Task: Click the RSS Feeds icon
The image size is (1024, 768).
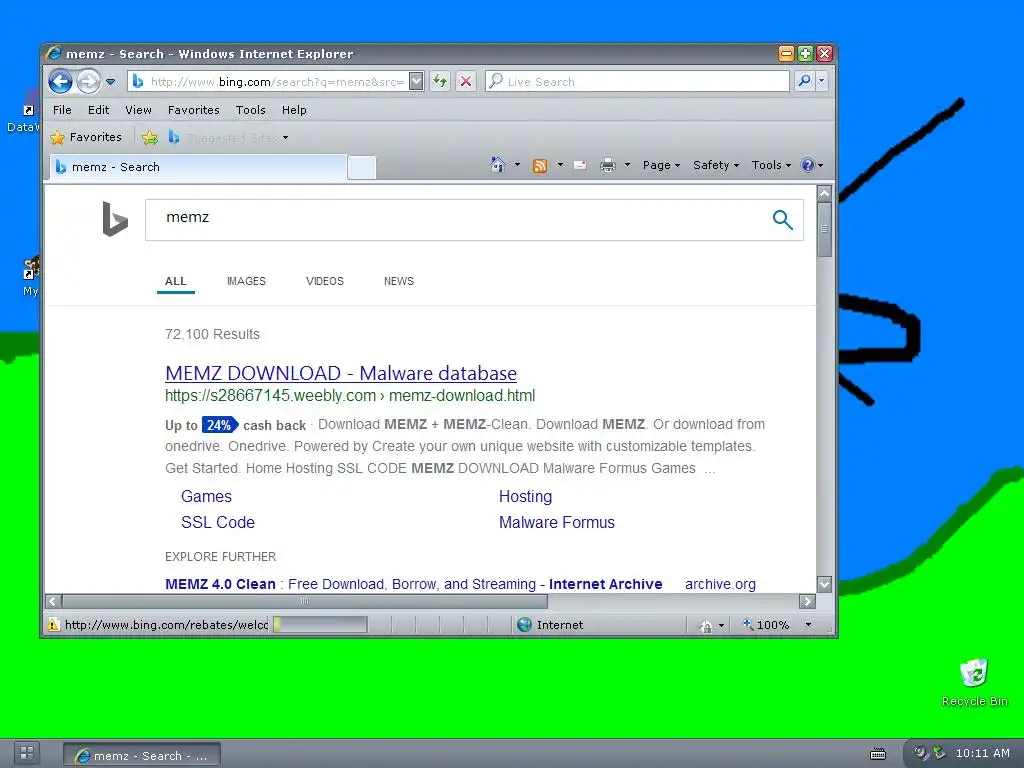Action: click(x=539, y=165)
